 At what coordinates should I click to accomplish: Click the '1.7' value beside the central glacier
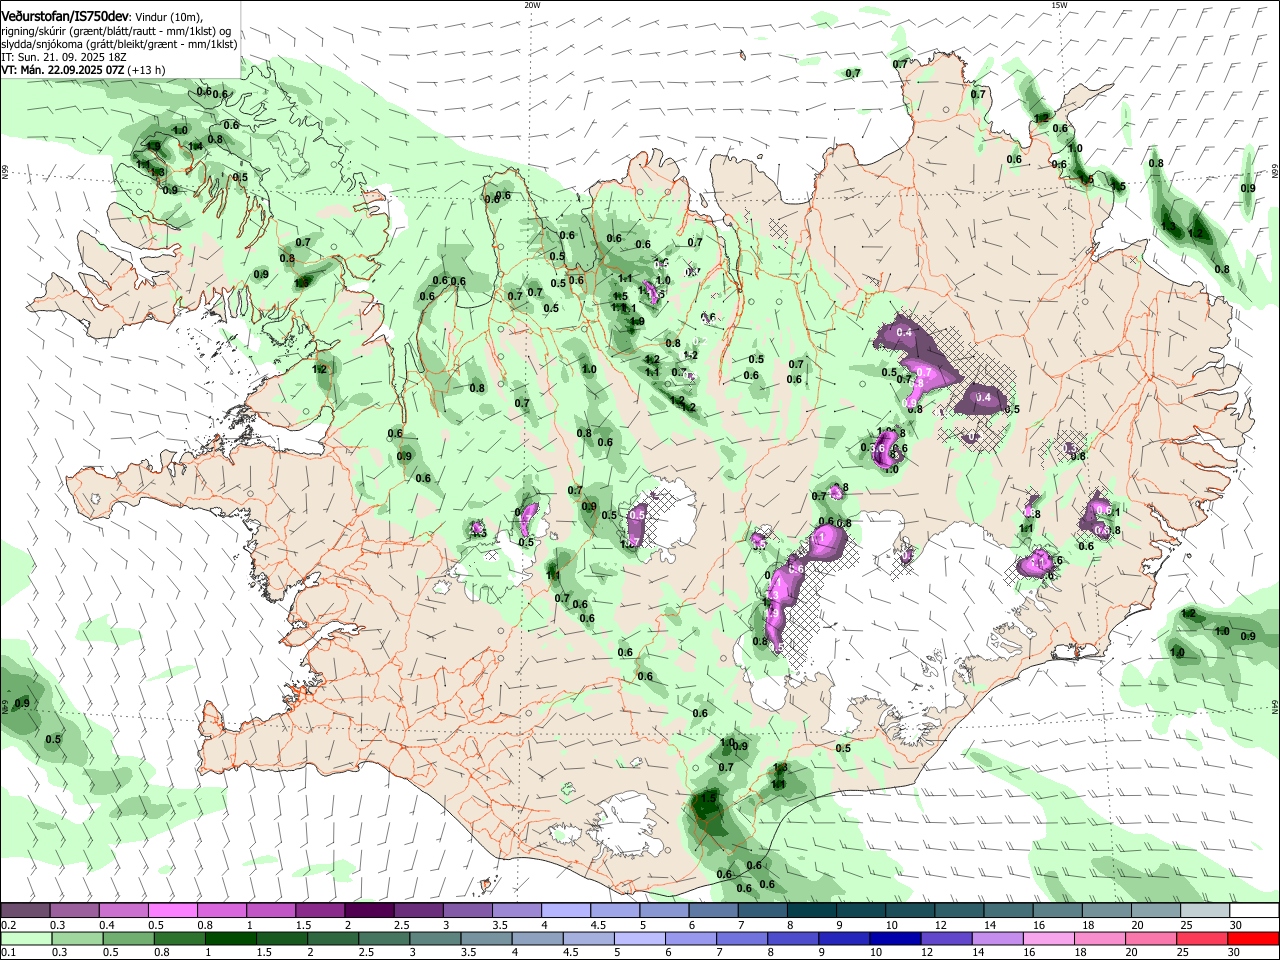click(x=630, y=542)
